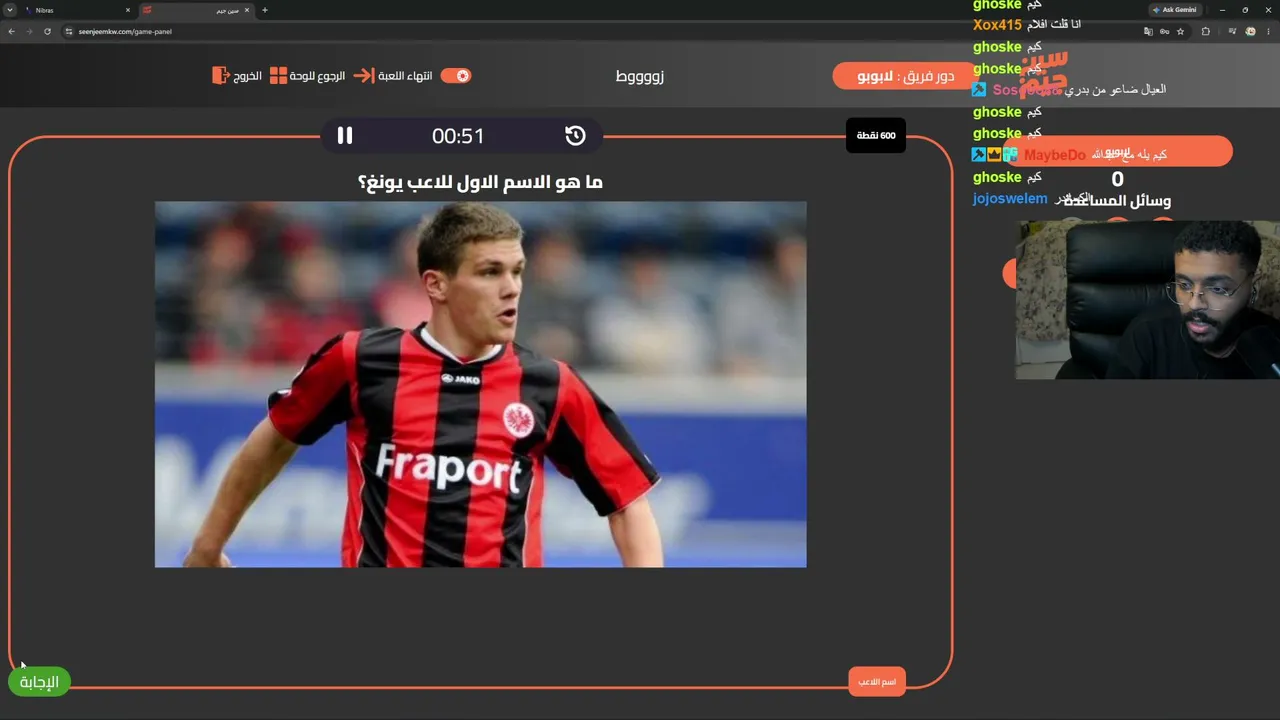Click the question text above the photo
The image size is (1280, 720).
[x=480, y=182]
